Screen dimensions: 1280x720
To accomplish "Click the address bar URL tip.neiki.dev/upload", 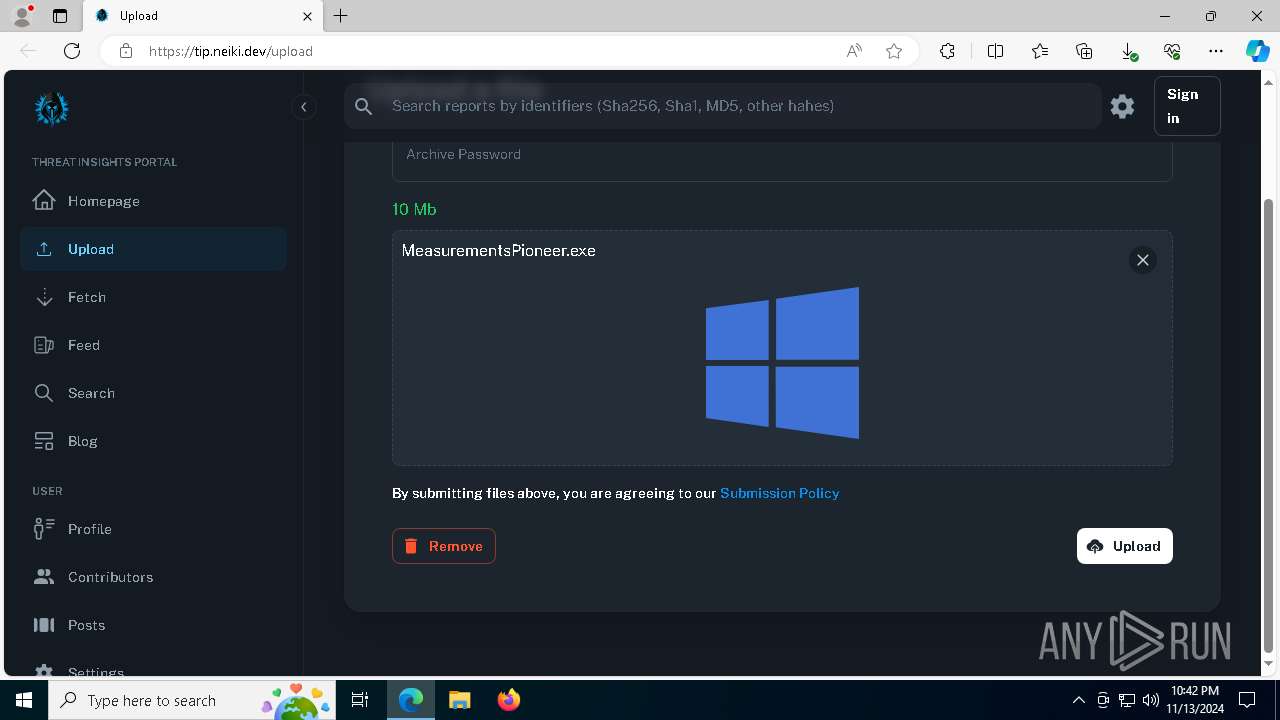I will pyautogui.click(x=231, y=51).
